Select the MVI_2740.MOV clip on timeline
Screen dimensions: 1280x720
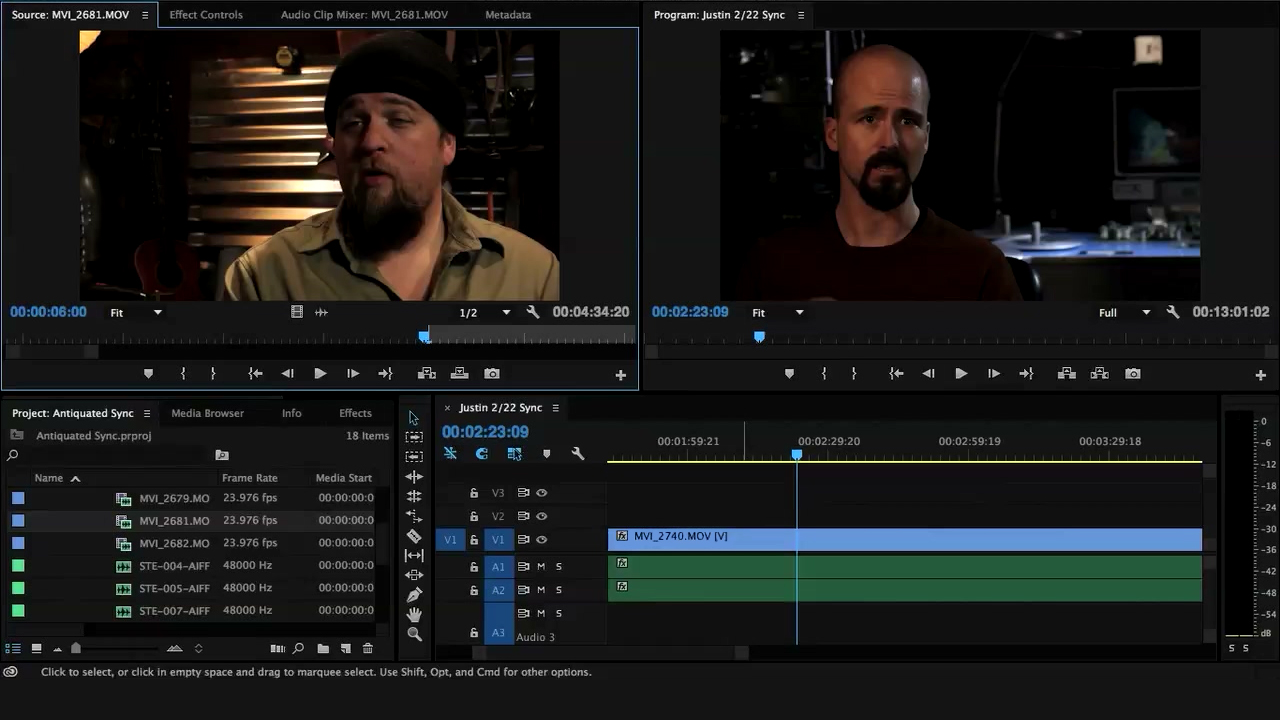900,540
